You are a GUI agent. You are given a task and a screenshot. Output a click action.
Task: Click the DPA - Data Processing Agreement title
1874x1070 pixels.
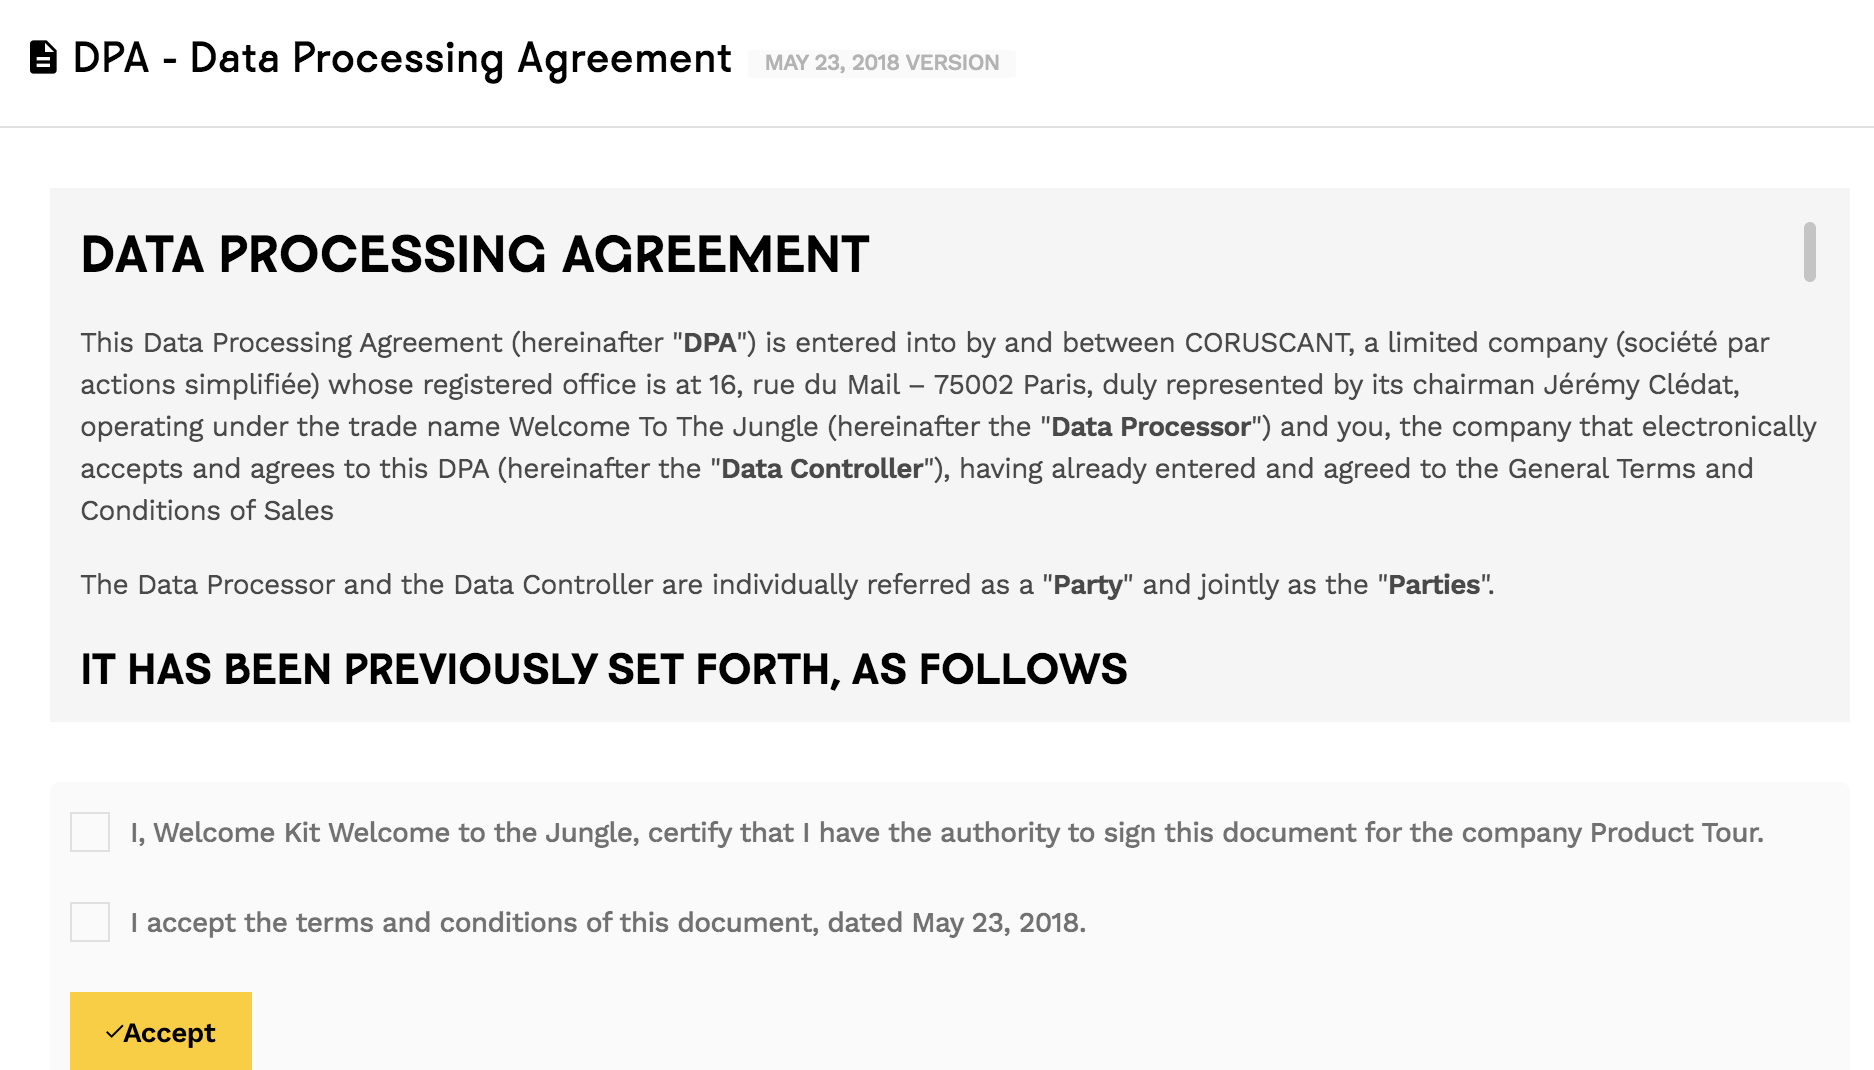click(402, 58)
